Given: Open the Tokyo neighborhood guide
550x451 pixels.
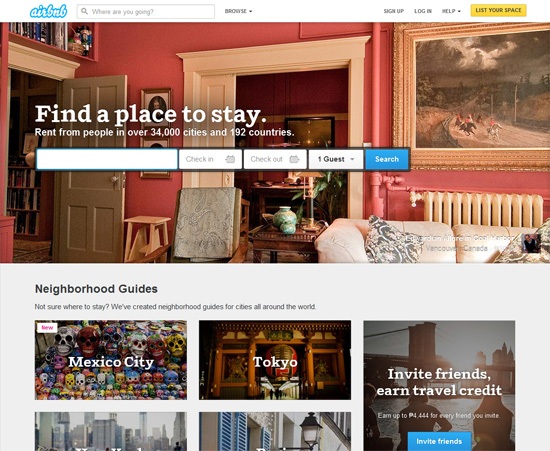Looking at the screenshot, I should click(x=275, y=360).
